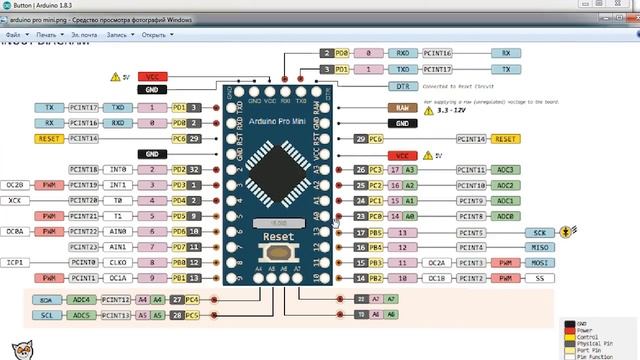Click the INT1 label
The width and height of the screenshot is (640, 360).
(x=118, y=185)
